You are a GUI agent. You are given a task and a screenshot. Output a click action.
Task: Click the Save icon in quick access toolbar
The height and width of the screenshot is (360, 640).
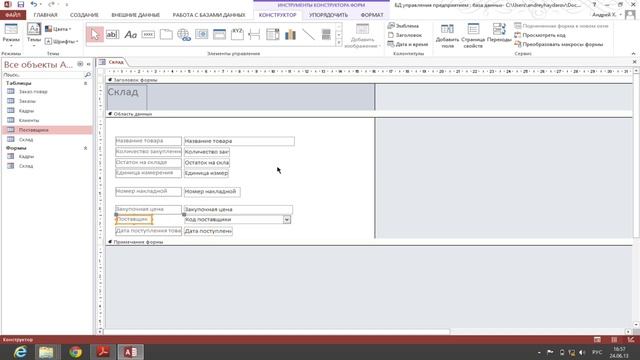coord(20,4)
